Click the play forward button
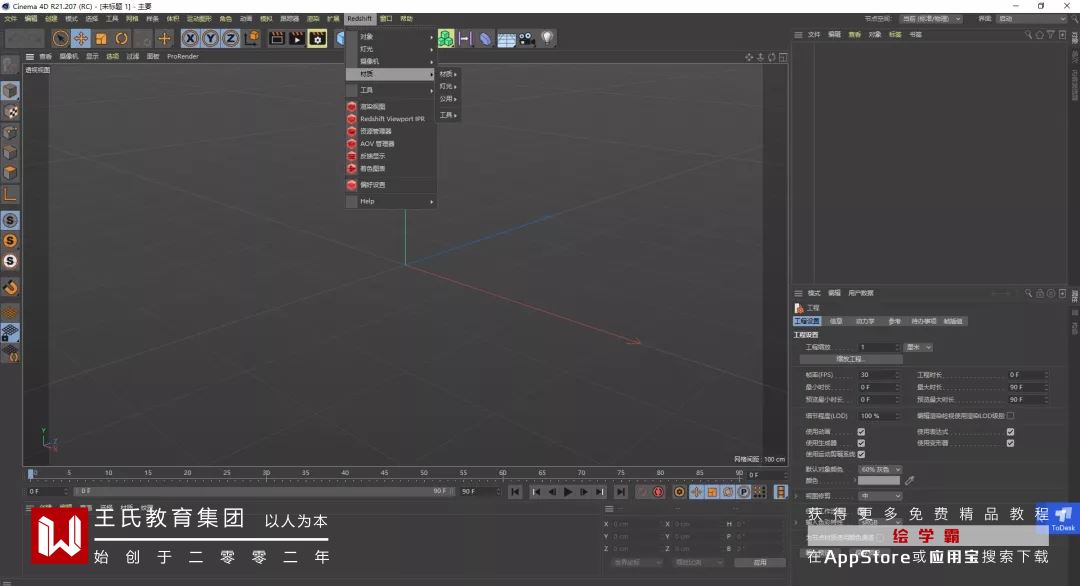 point(568,492)
